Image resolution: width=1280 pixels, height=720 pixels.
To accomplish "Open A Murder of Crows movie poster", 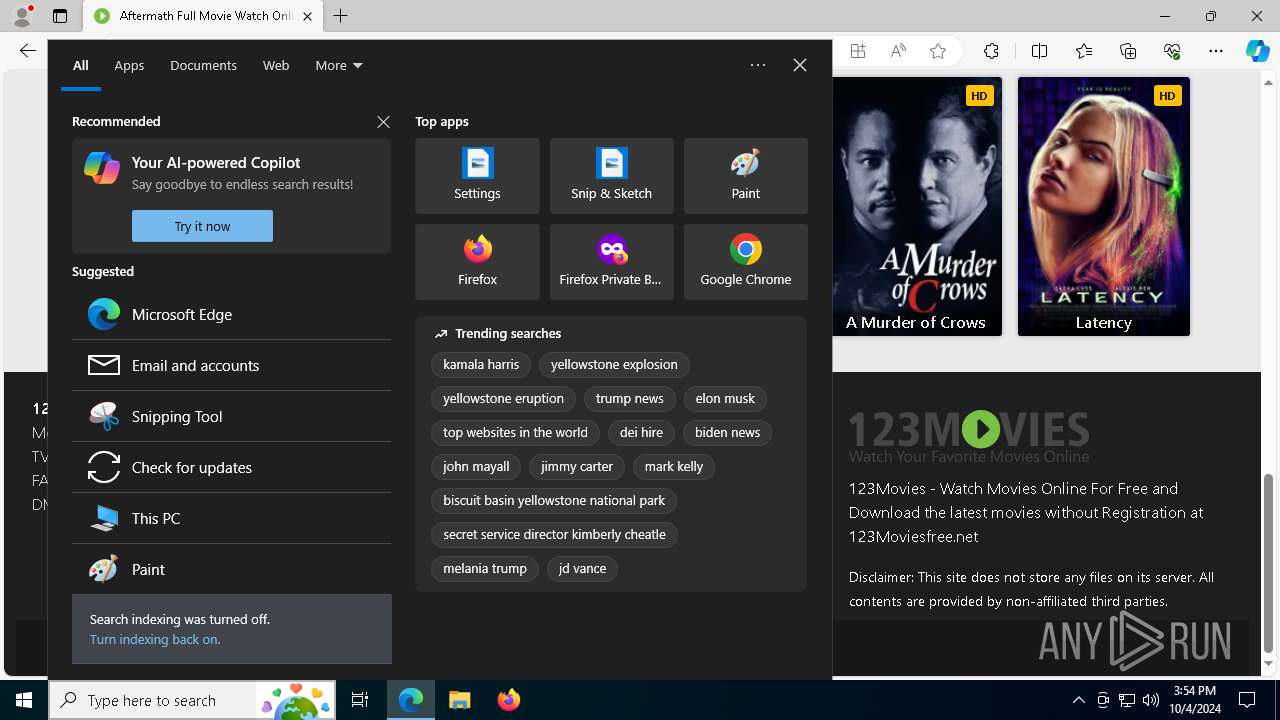I will [x=917, y=206].
